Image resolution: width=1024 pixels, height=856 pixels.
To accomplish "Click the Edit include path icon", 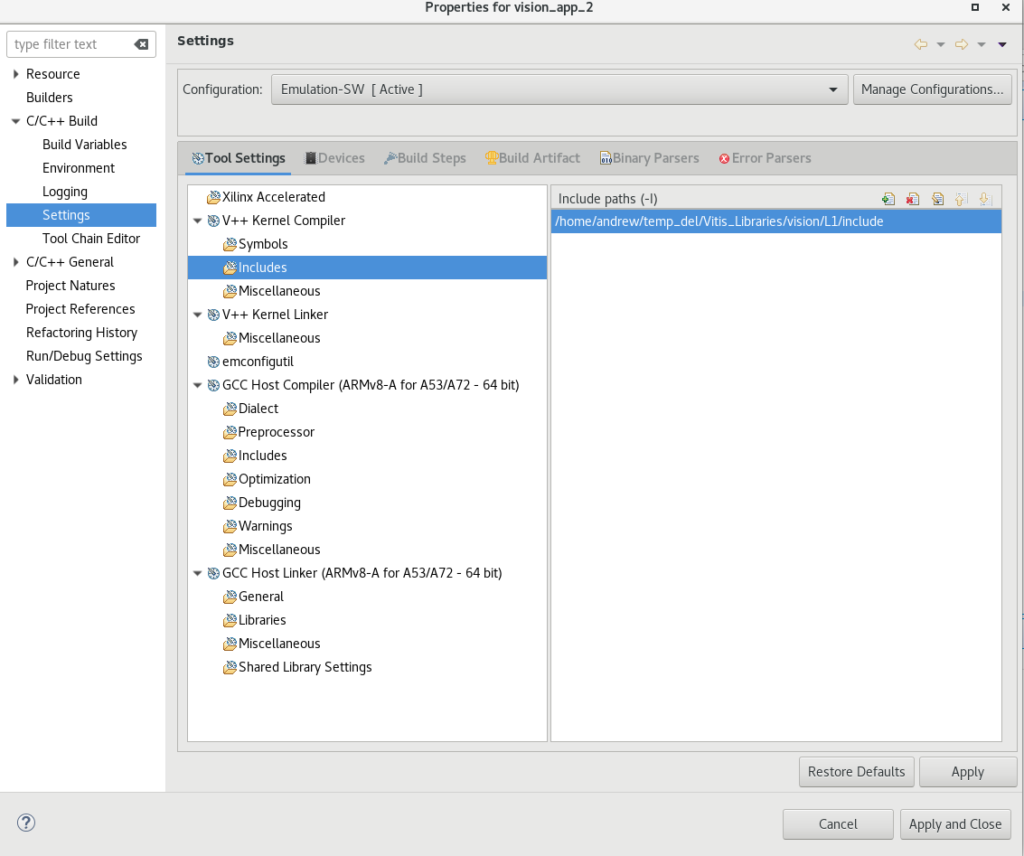I will pos(937,199).
